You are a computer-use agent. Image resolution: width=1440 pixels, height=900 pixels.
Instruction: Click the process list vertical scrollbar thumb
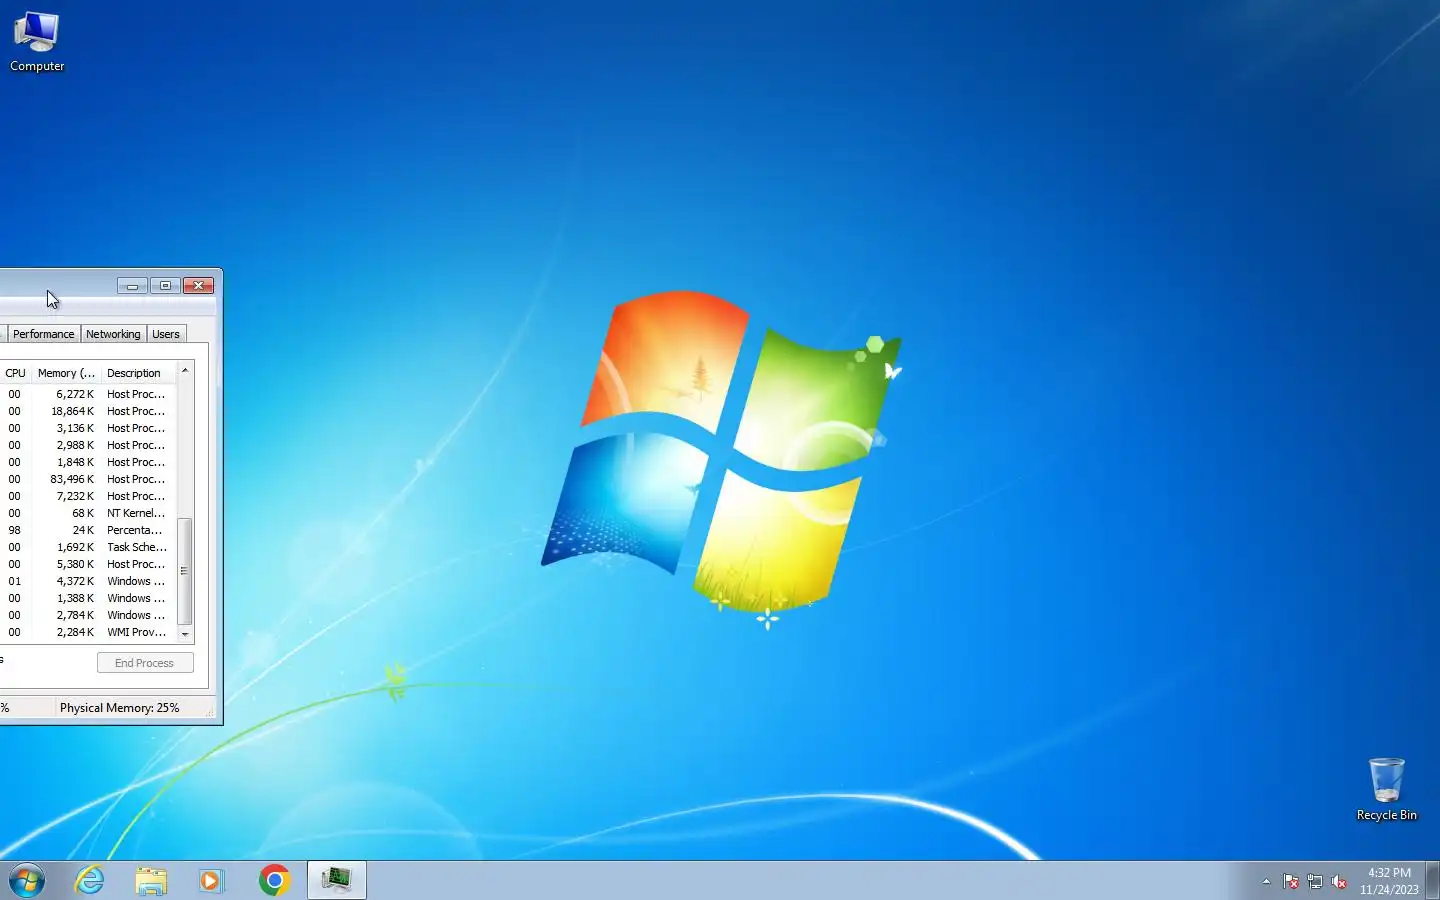184,571
